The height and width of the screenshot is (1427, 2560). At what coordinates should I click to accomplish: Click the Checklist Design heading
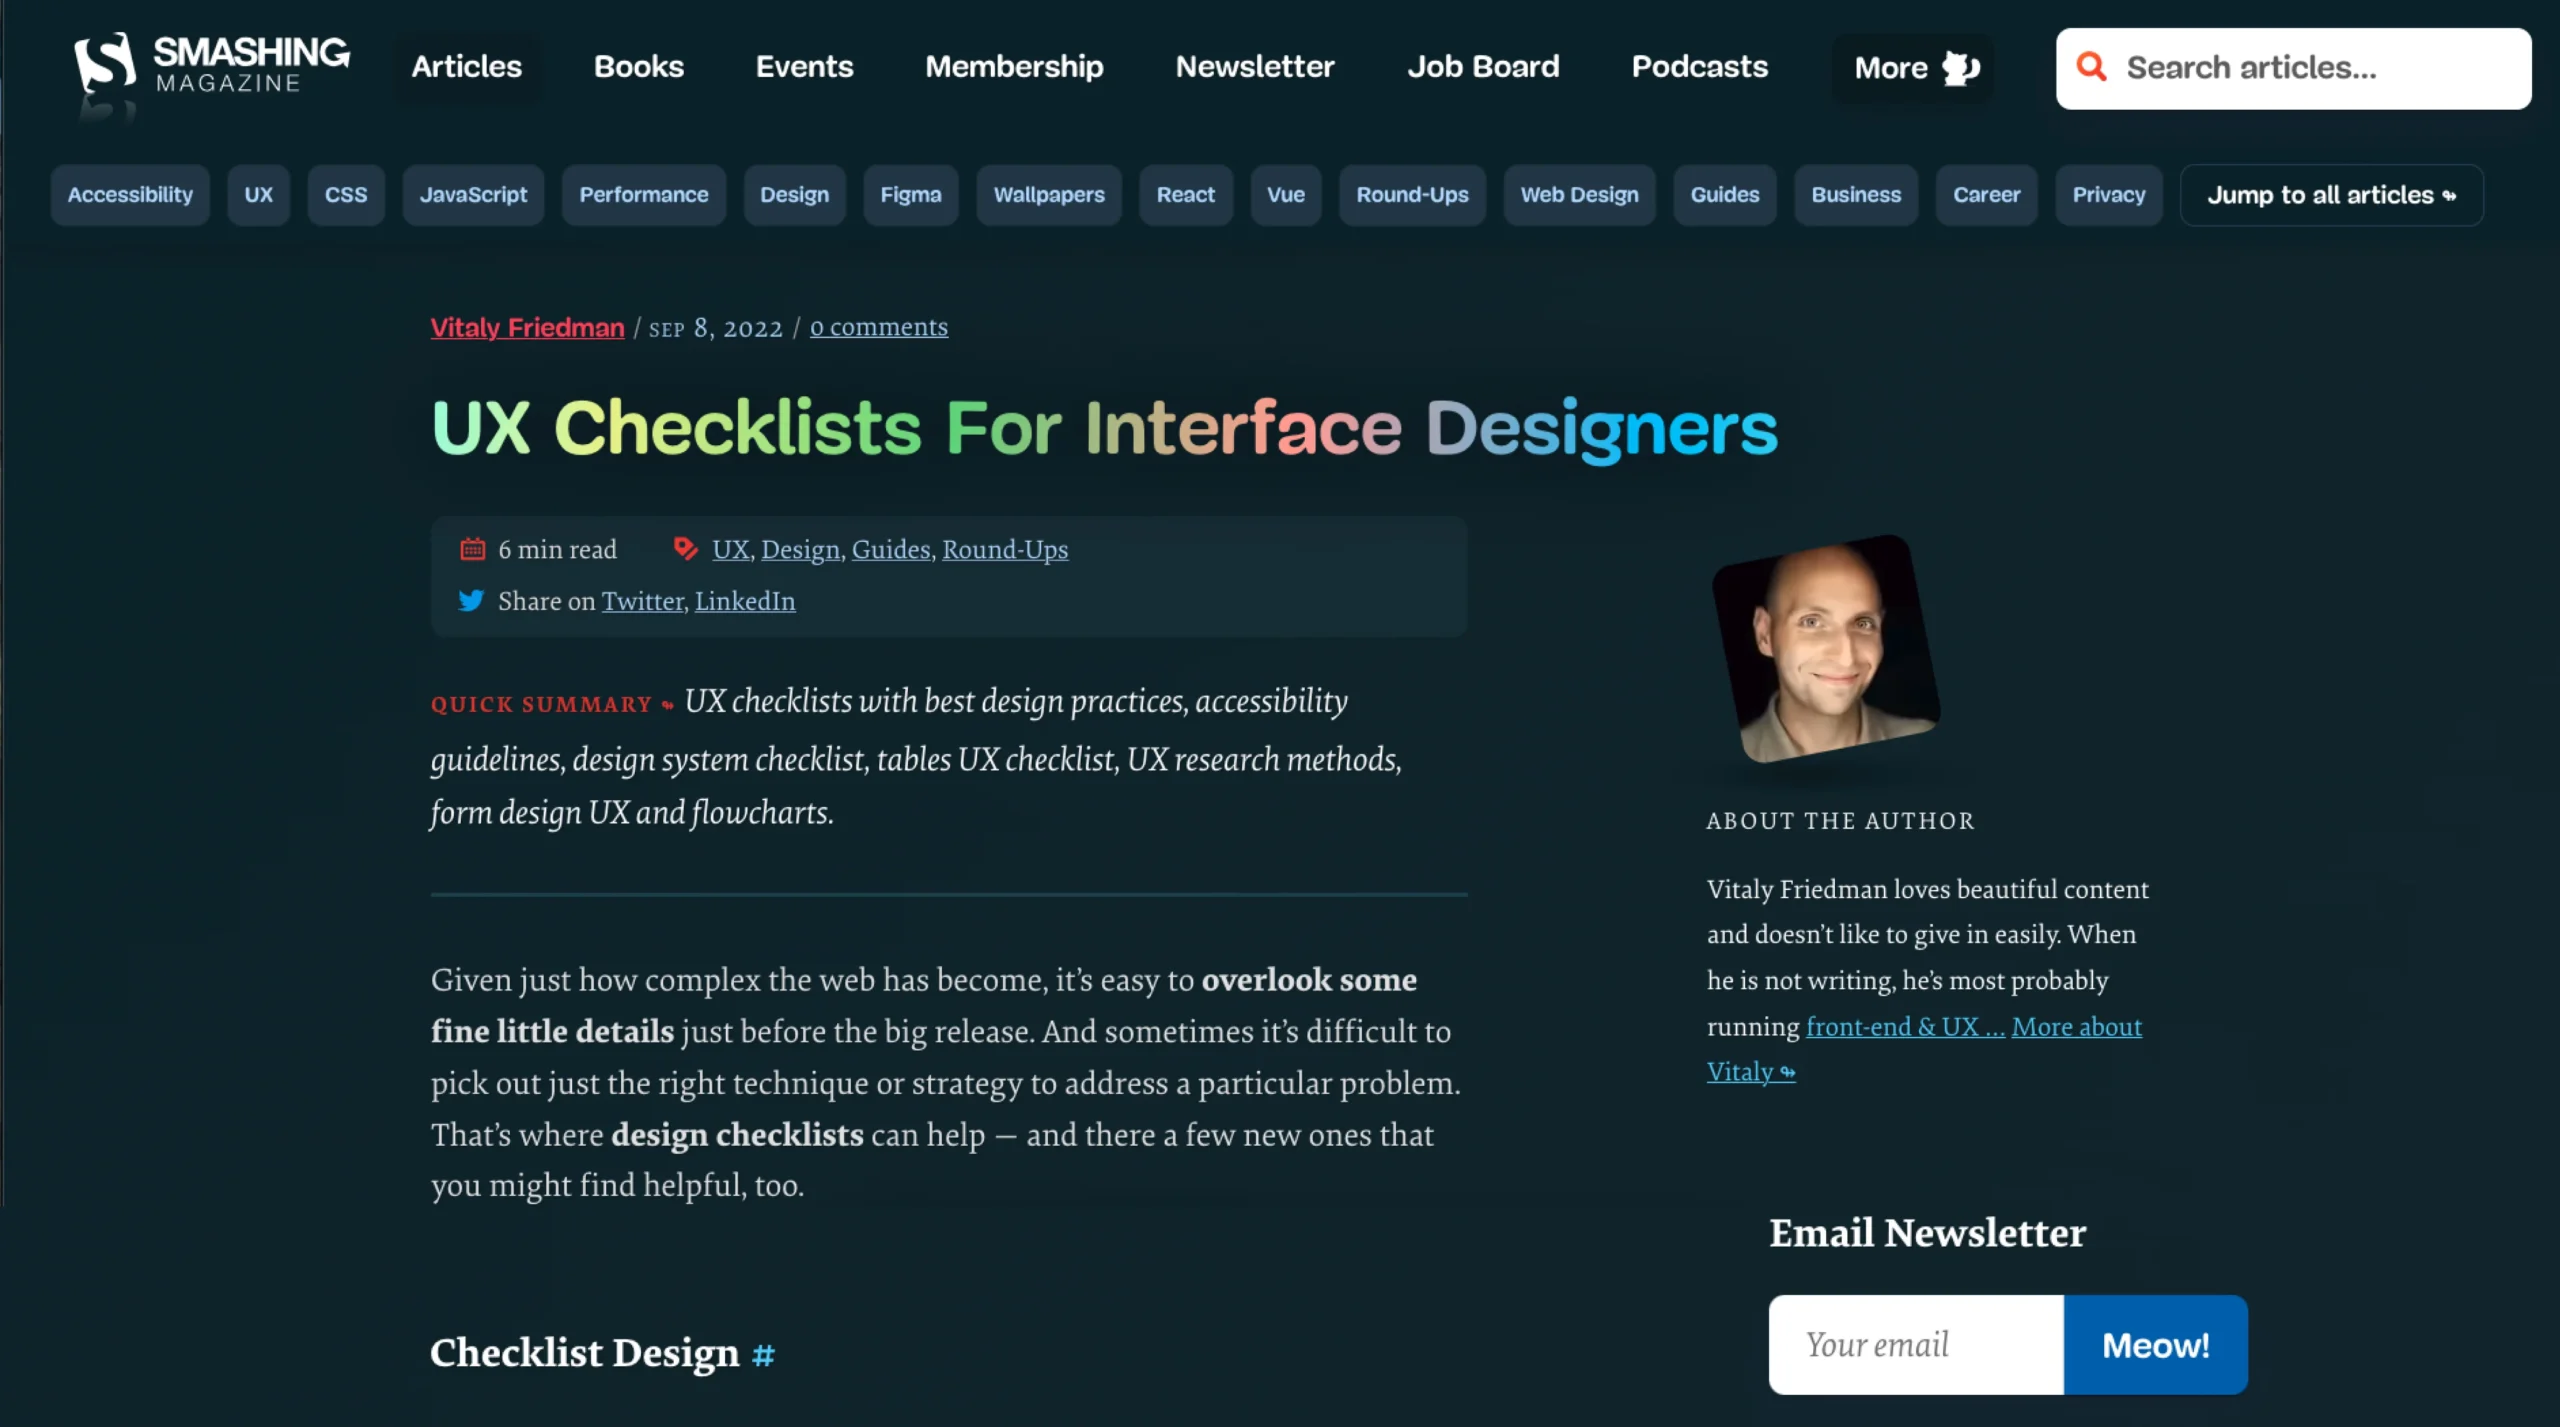click(x=585, y=1353)
